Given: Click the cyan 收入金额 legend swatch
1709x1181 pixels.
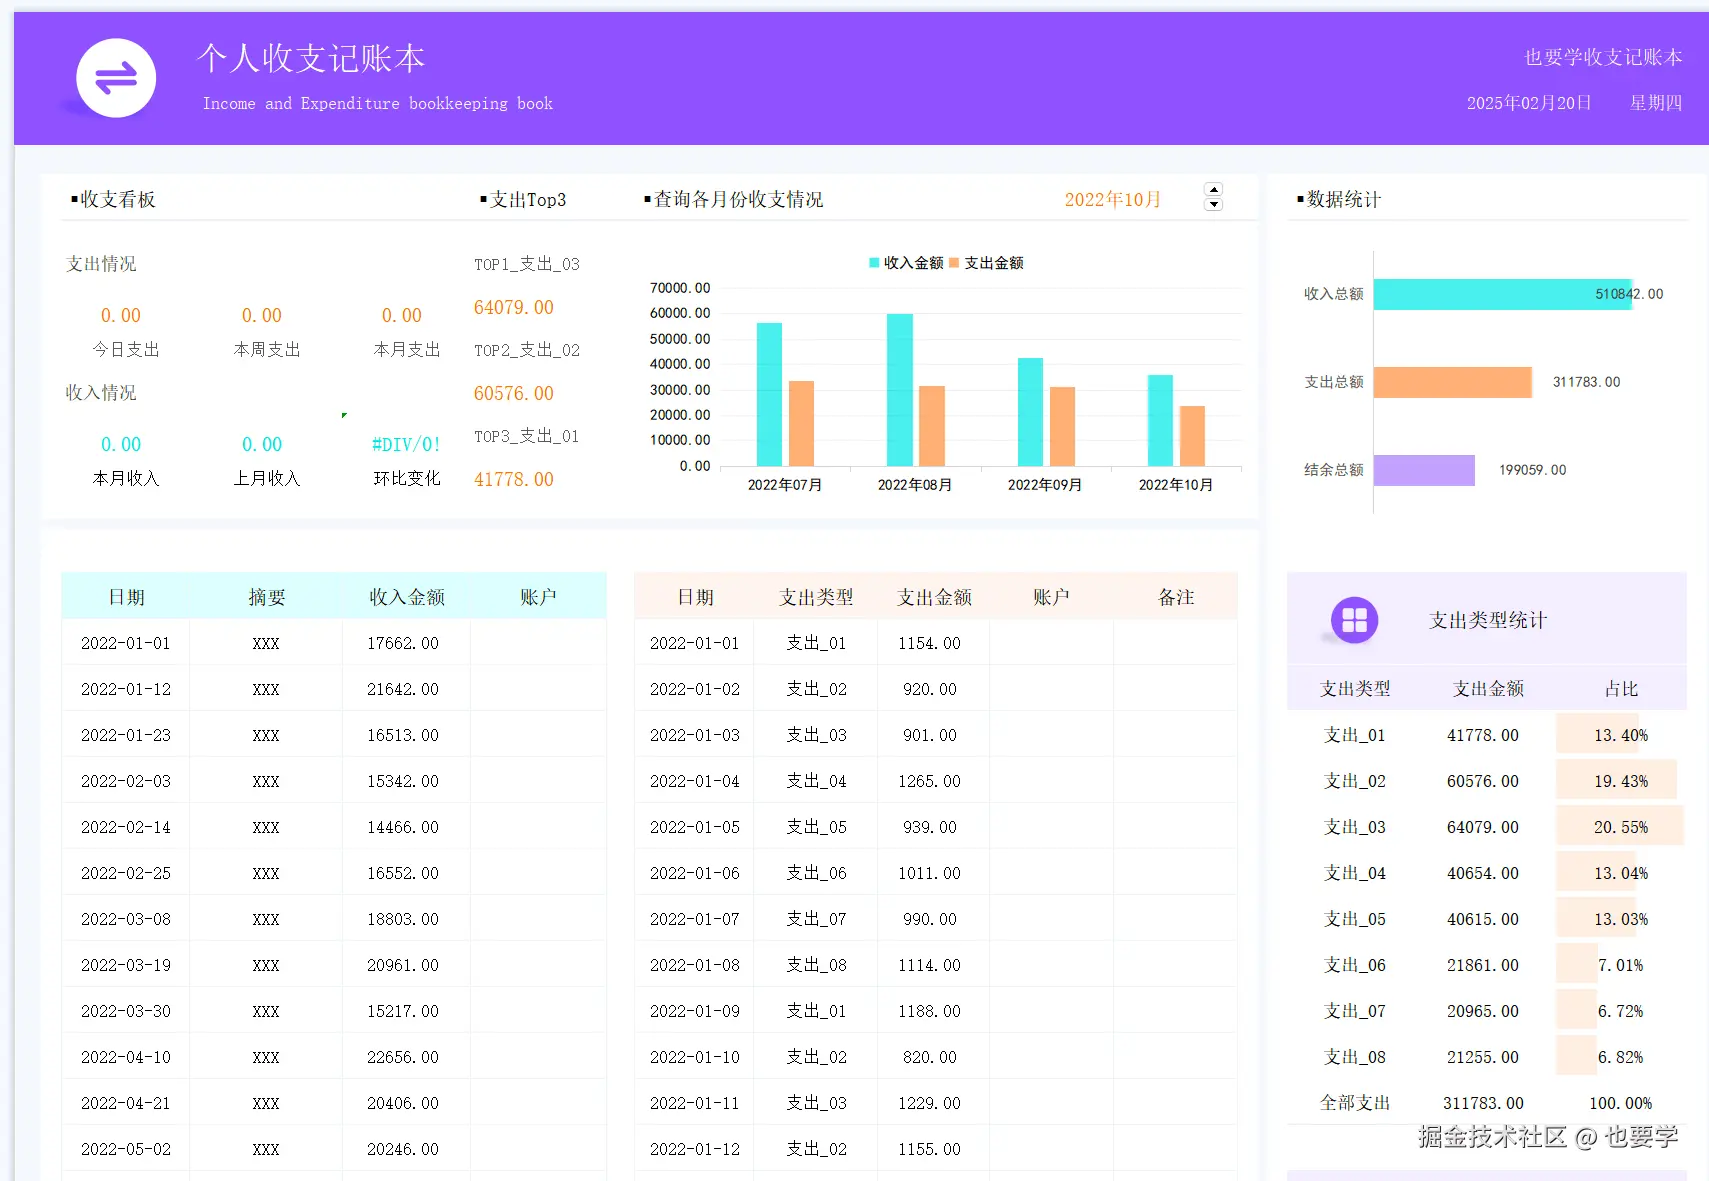Looking at the screenshot, I should 874,263.
